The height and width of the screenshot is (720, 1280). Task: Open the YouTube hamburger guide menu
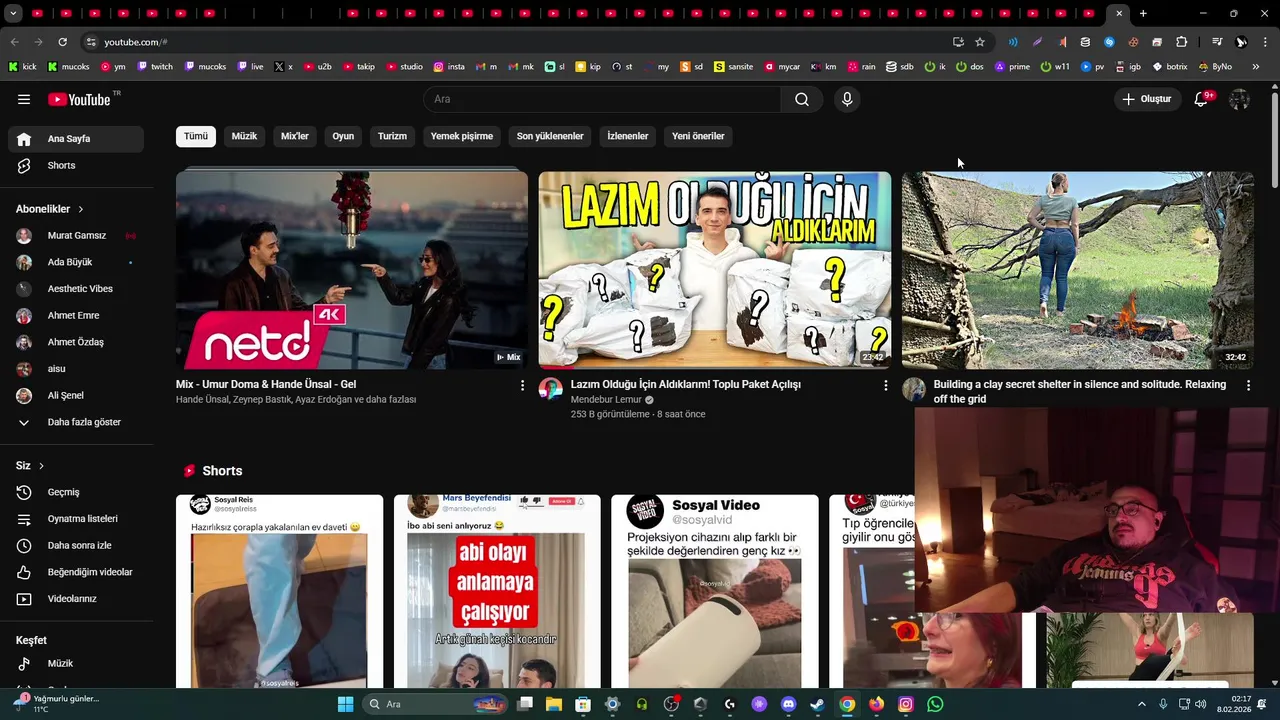pyautogui.click(x=24, y=99)
